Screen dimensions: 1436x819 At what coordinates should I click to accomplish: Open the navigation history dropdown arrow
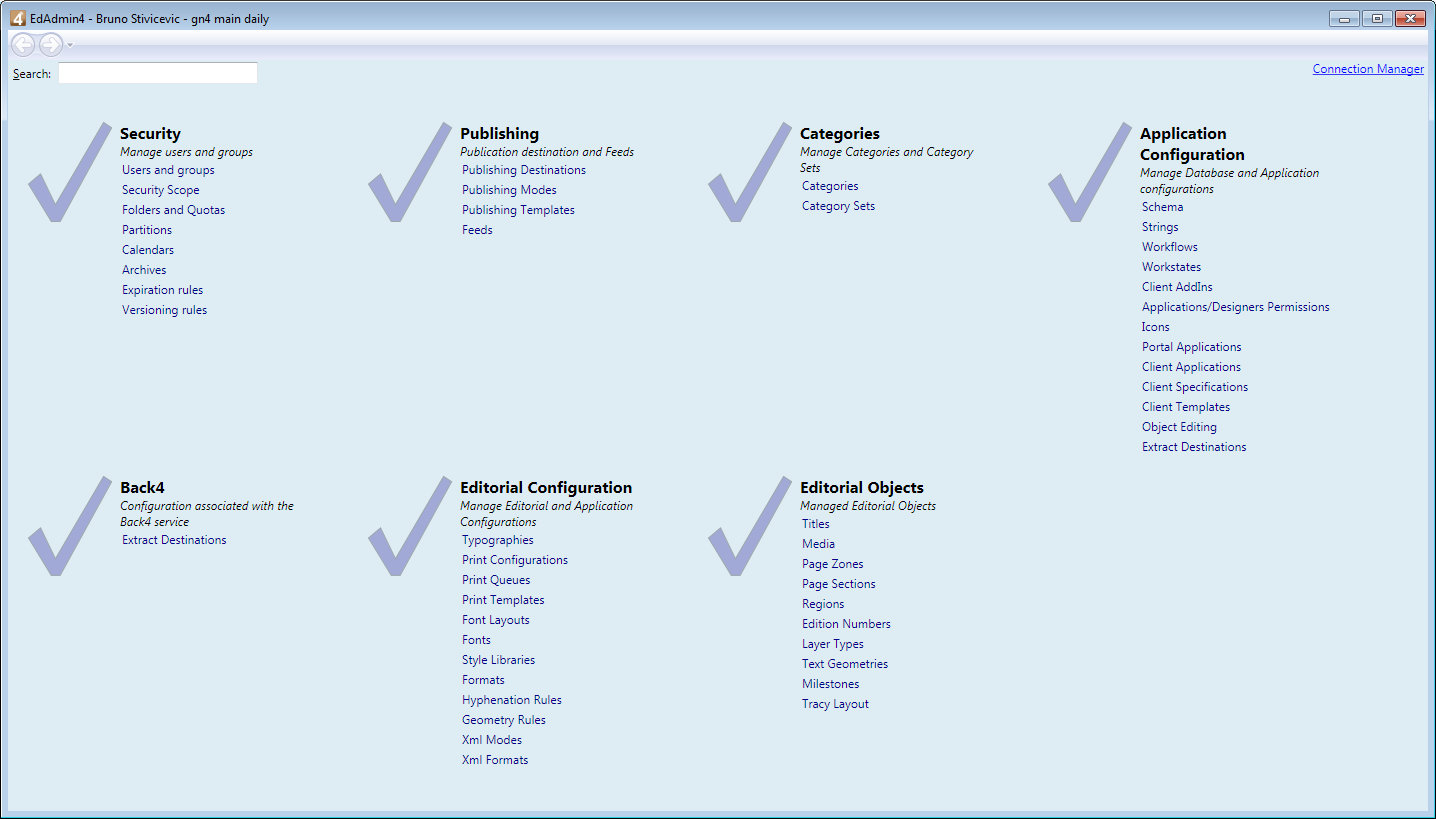coord(70,45)
